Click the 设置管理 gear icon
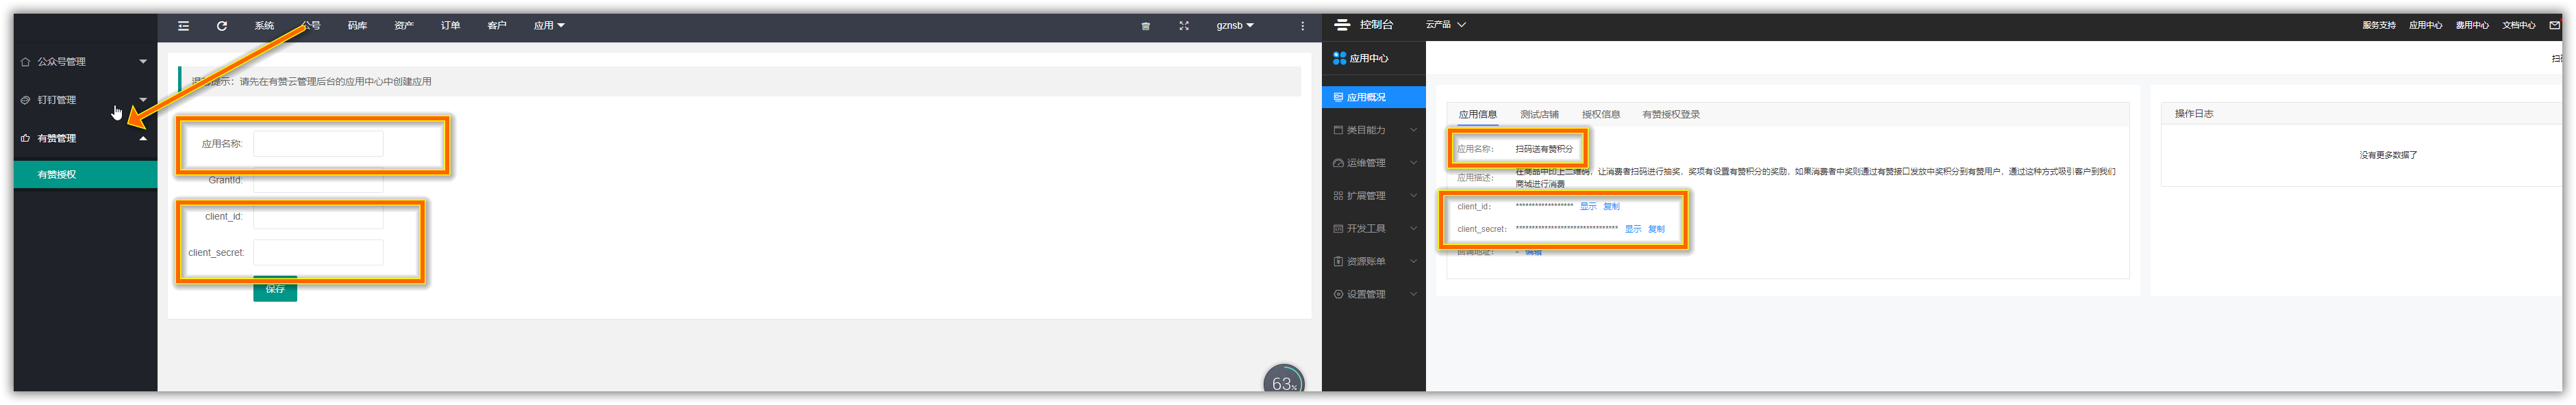The height and width of the screenshot is (405, 2576). click(x=1338, y=295)
